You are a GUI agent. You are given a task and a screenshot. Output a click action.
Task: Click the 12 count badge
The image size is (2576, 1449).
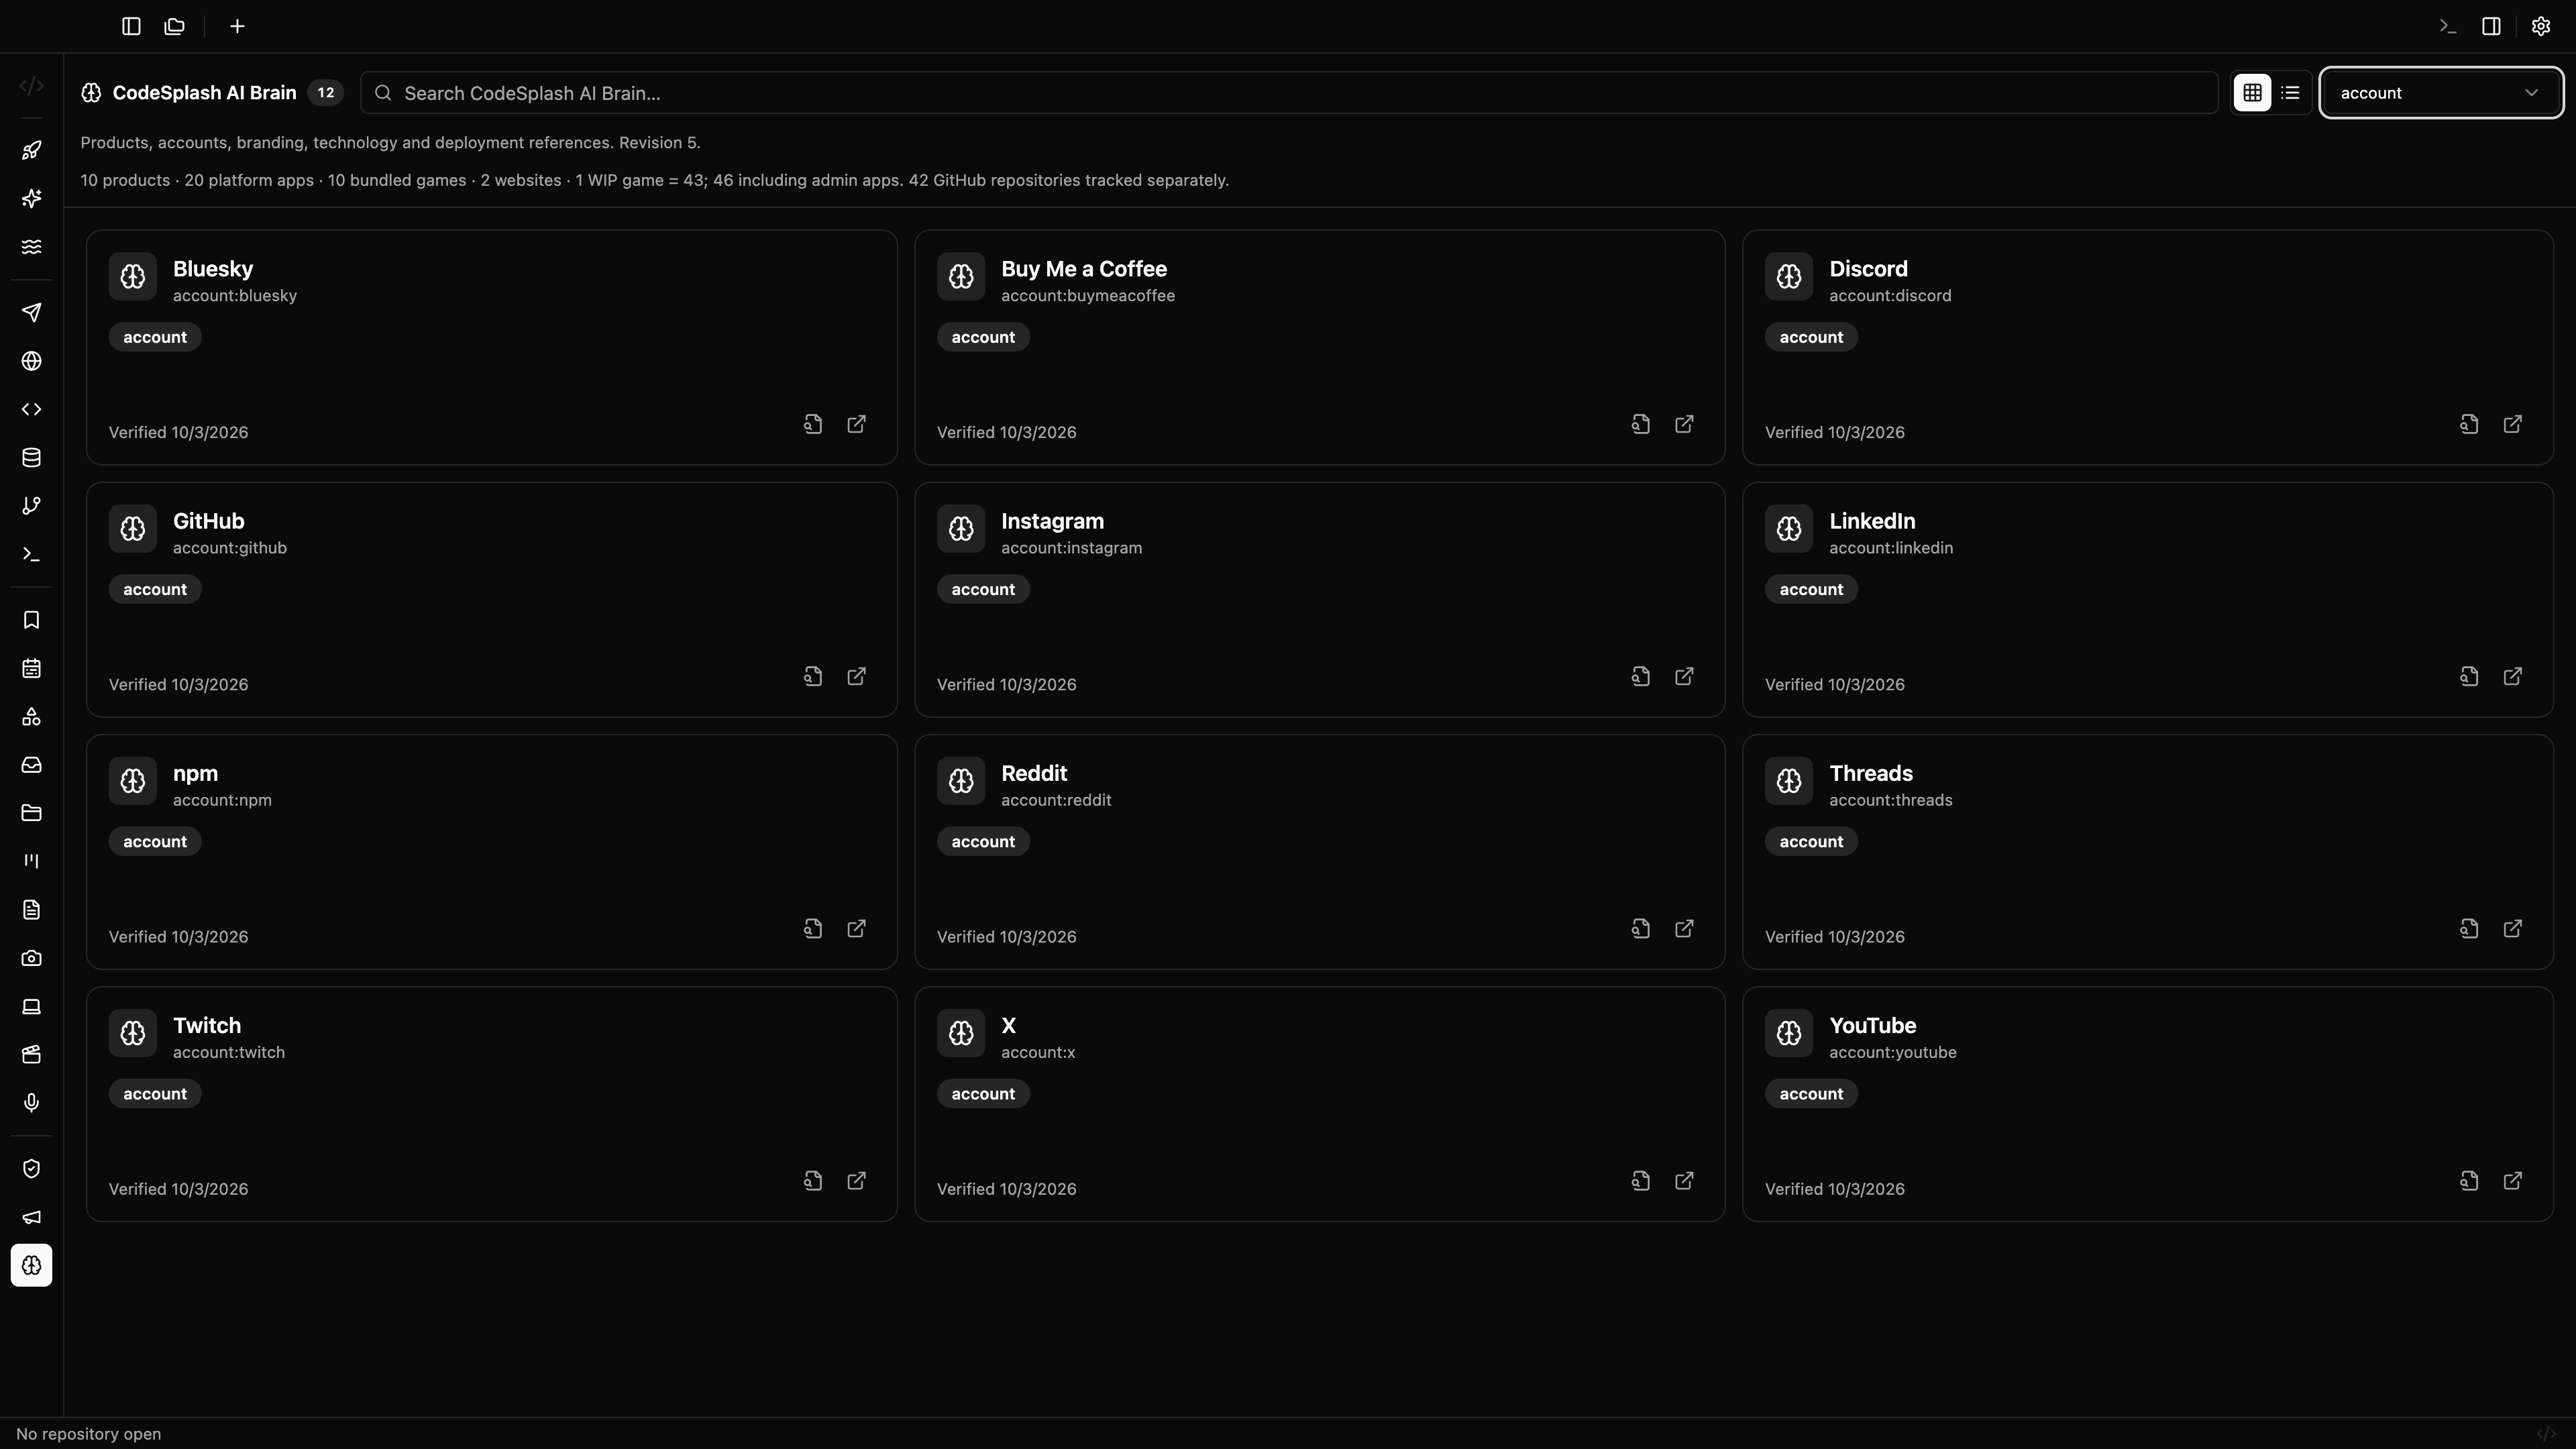(x=325, y=93)
